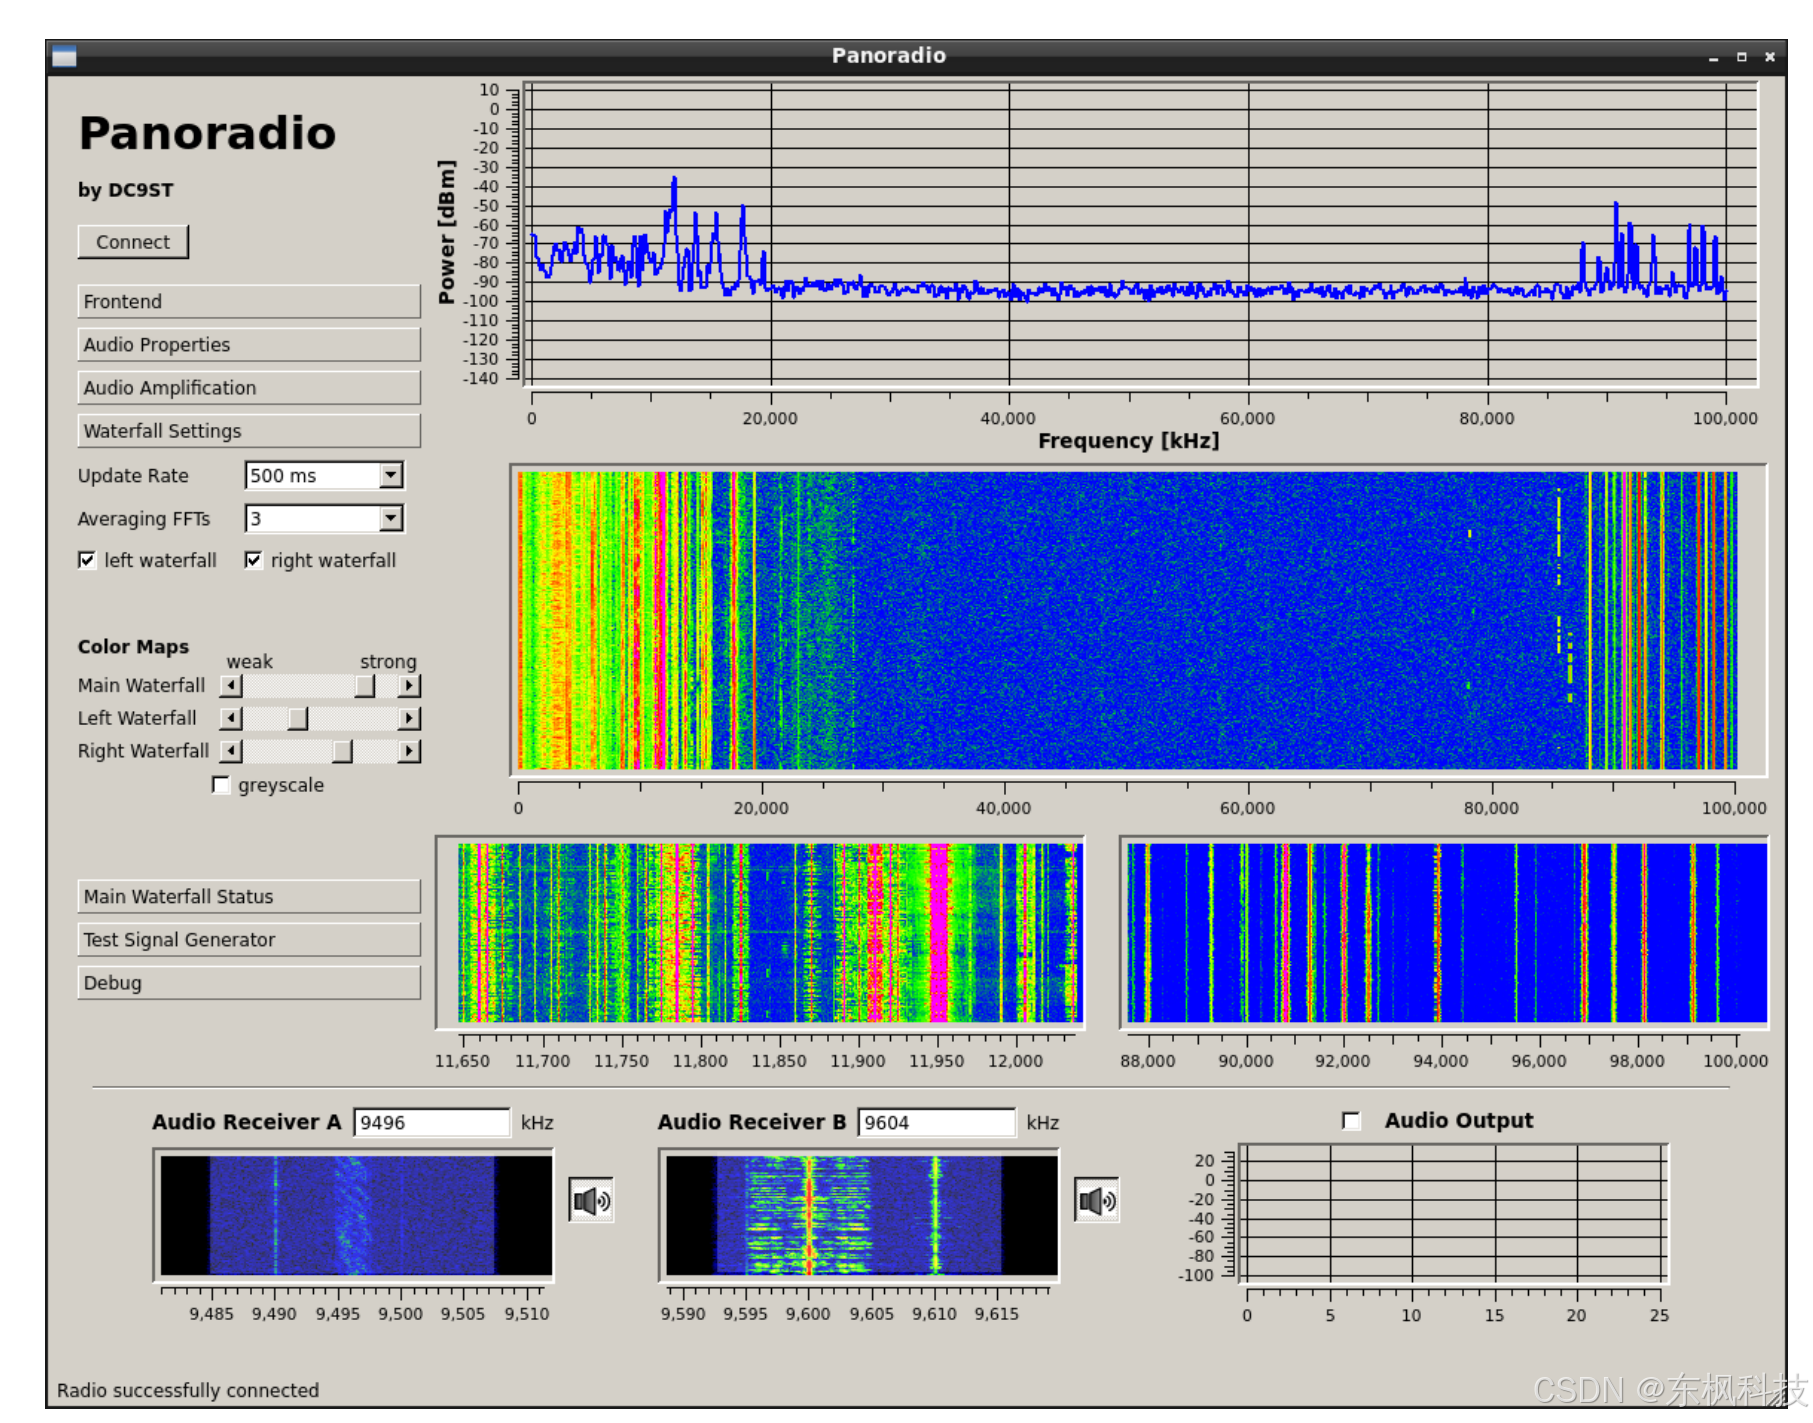Click the Left Waterfall color map slider handle

298,719
